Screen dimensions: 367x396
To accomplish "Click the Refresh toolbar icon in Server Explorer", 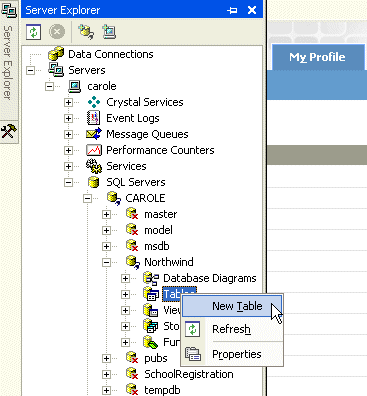I will click(34, 32).
